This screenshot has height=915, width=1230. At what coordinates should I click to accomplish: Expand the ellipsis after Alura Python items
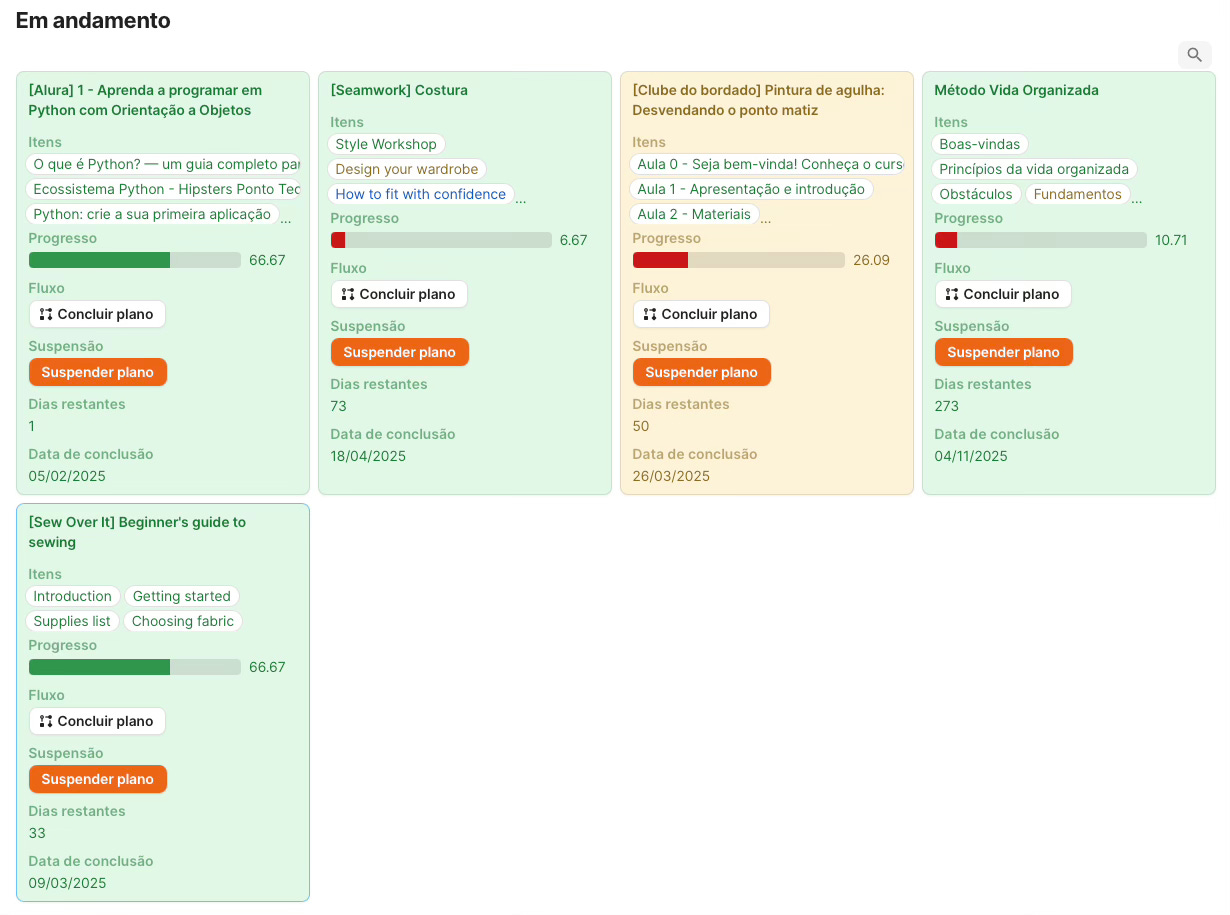click(286, 219)
